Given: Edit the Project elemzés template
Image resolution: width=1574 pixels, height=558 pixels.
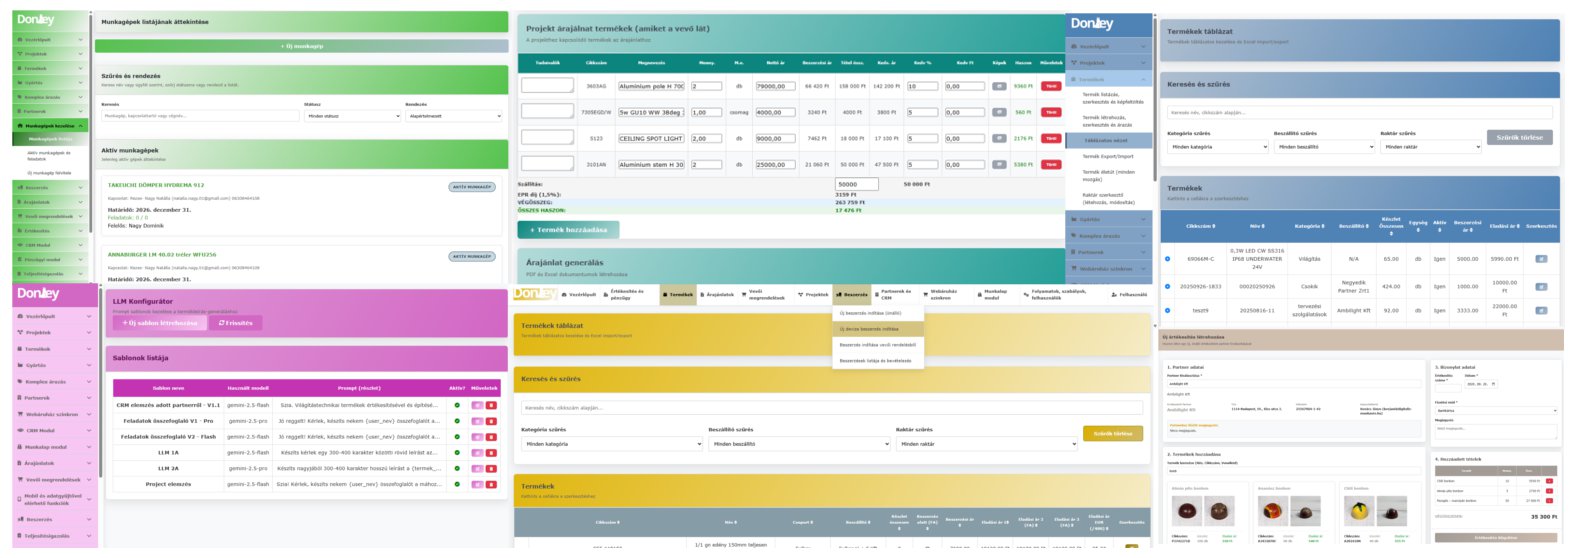Looking at the screenshot, I should coord(477,484).
